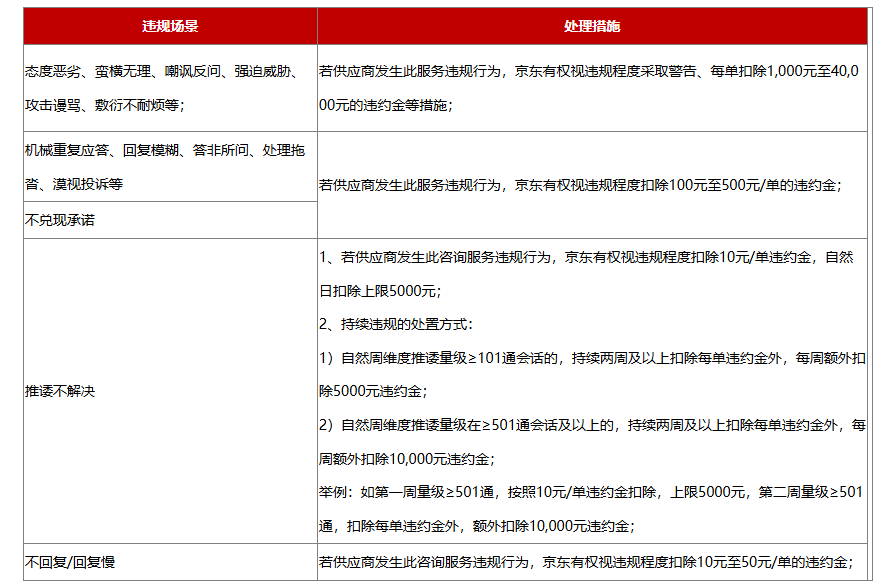896x586 pixels.
Task: Click the 沓、漠视投诉等 text line
Action: 75,184
